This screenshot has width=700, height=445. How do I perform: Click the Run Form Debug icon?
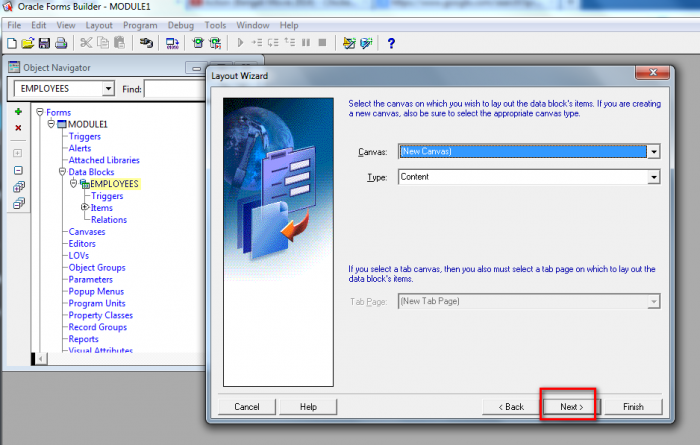click(215, 43)
